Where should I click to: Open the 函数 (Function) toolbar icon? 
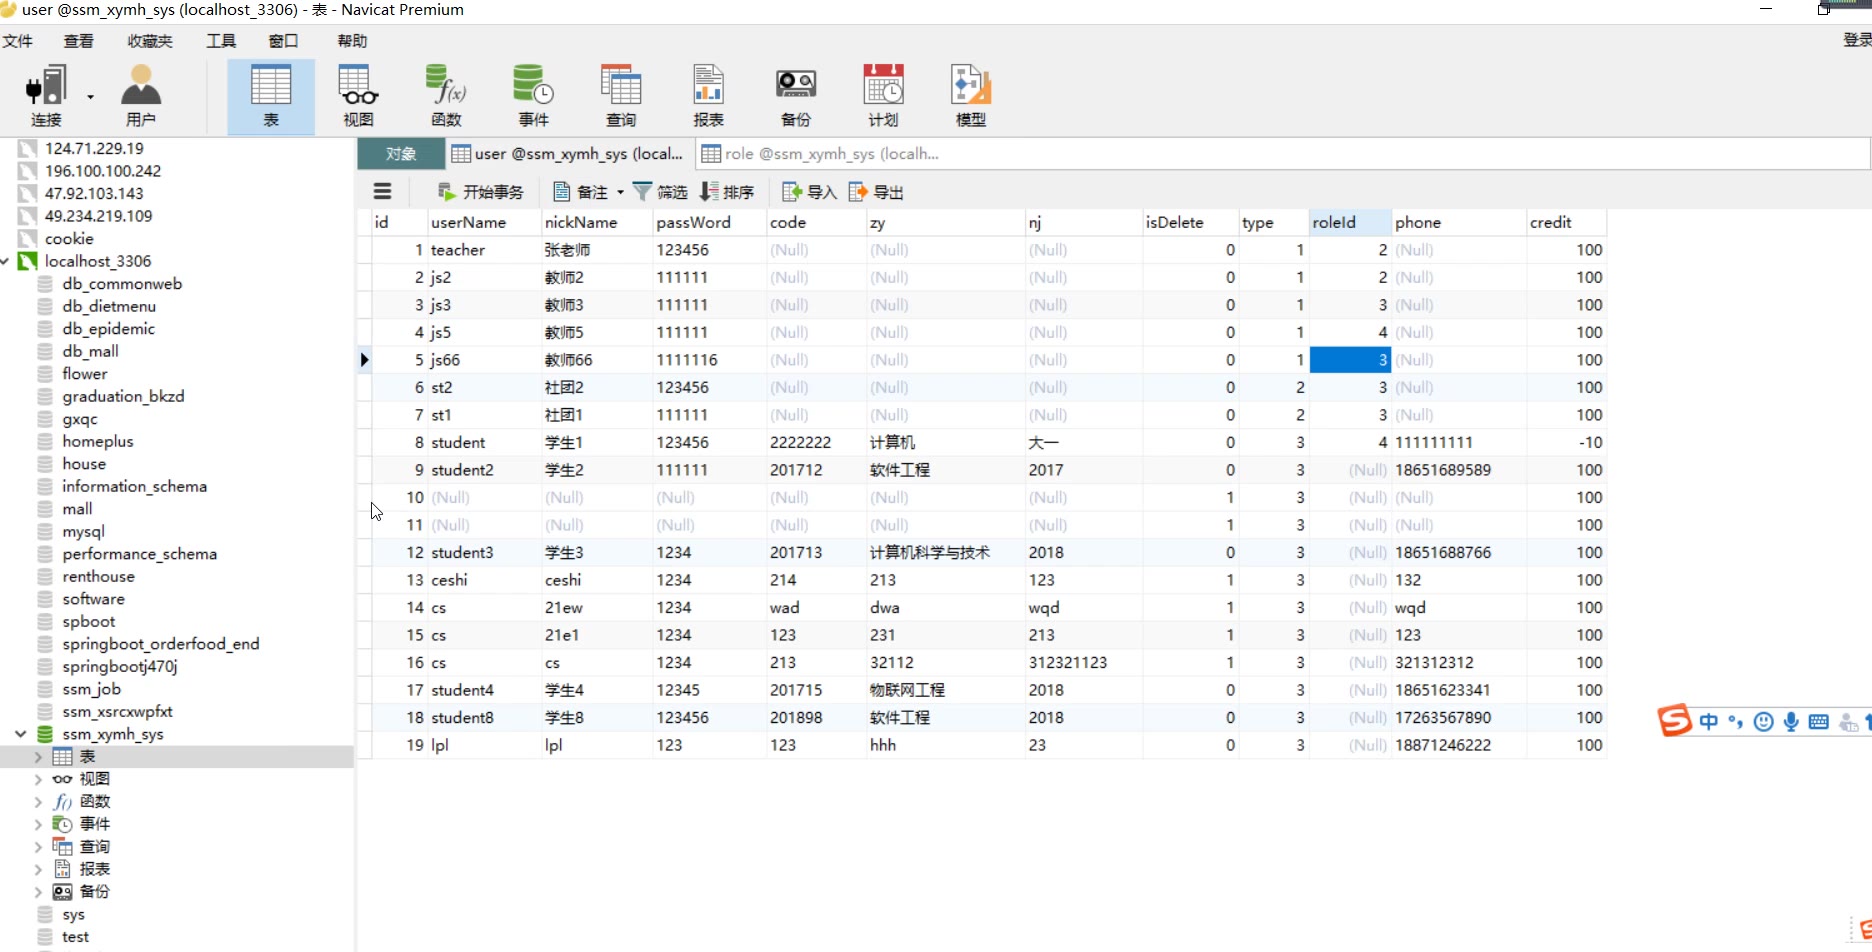[x=446, y=96]
